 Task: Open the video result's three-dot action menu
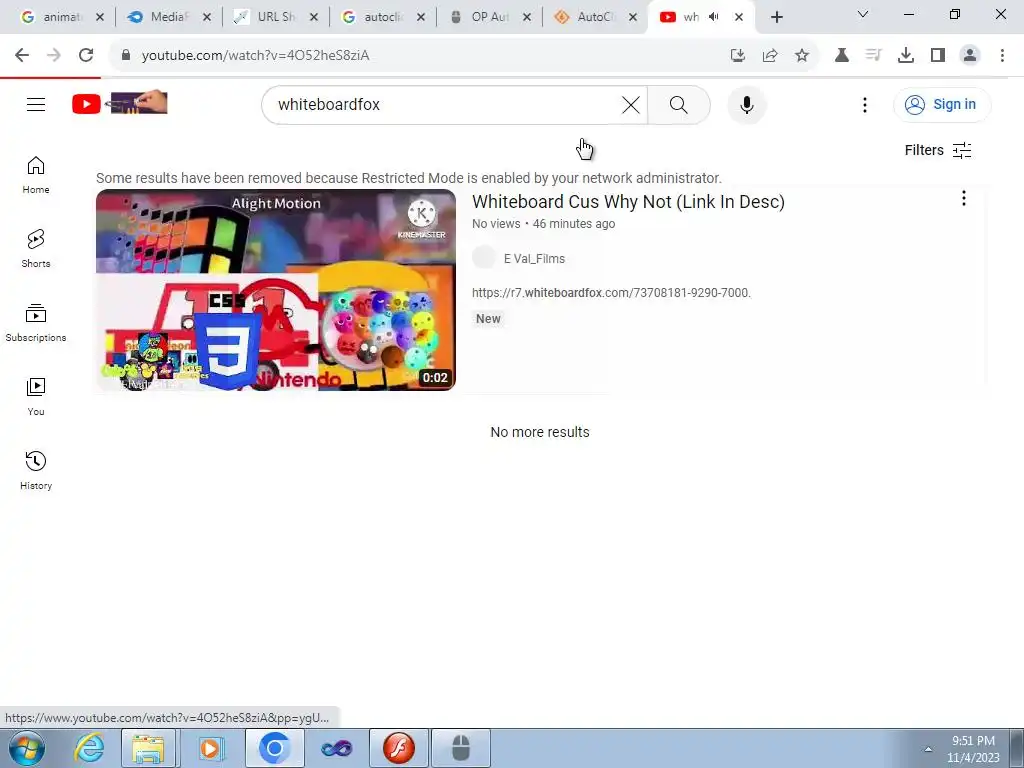coord(964,199)
